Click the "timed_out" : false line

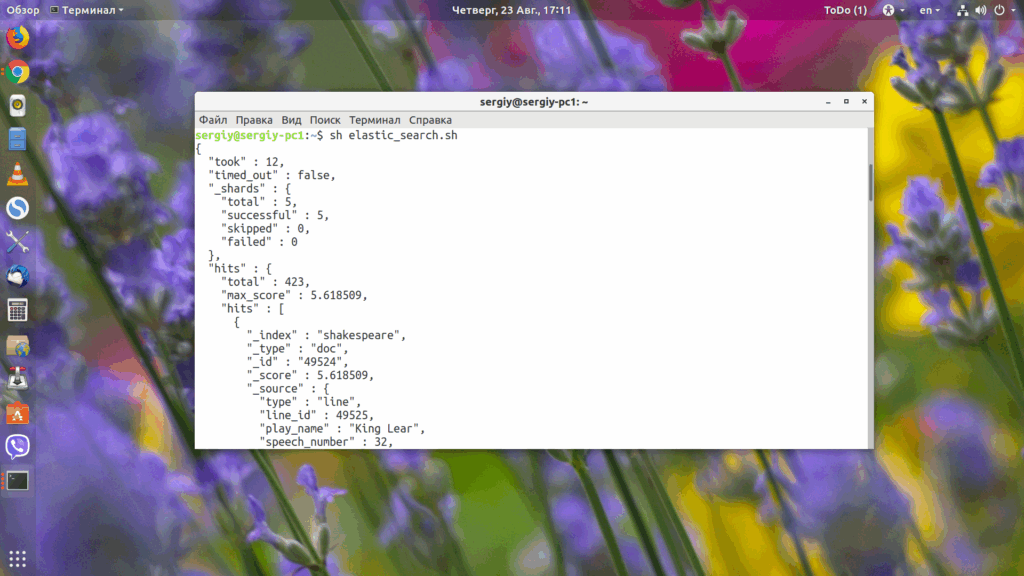click(272, 175)
